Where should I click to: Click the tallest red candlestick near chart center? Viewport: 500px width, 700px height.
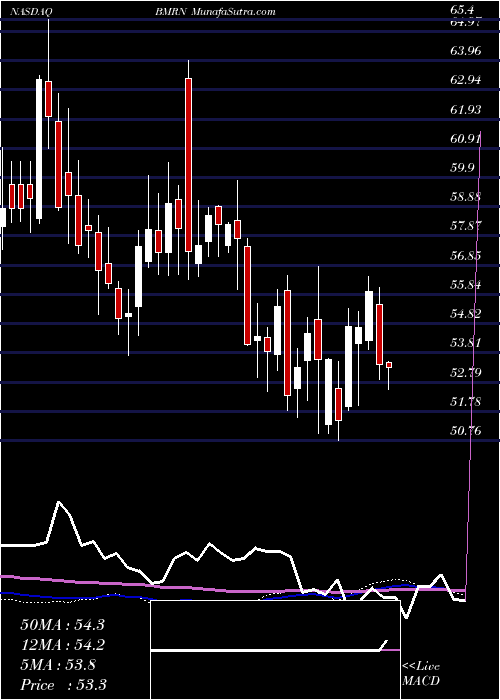(188, 165)
